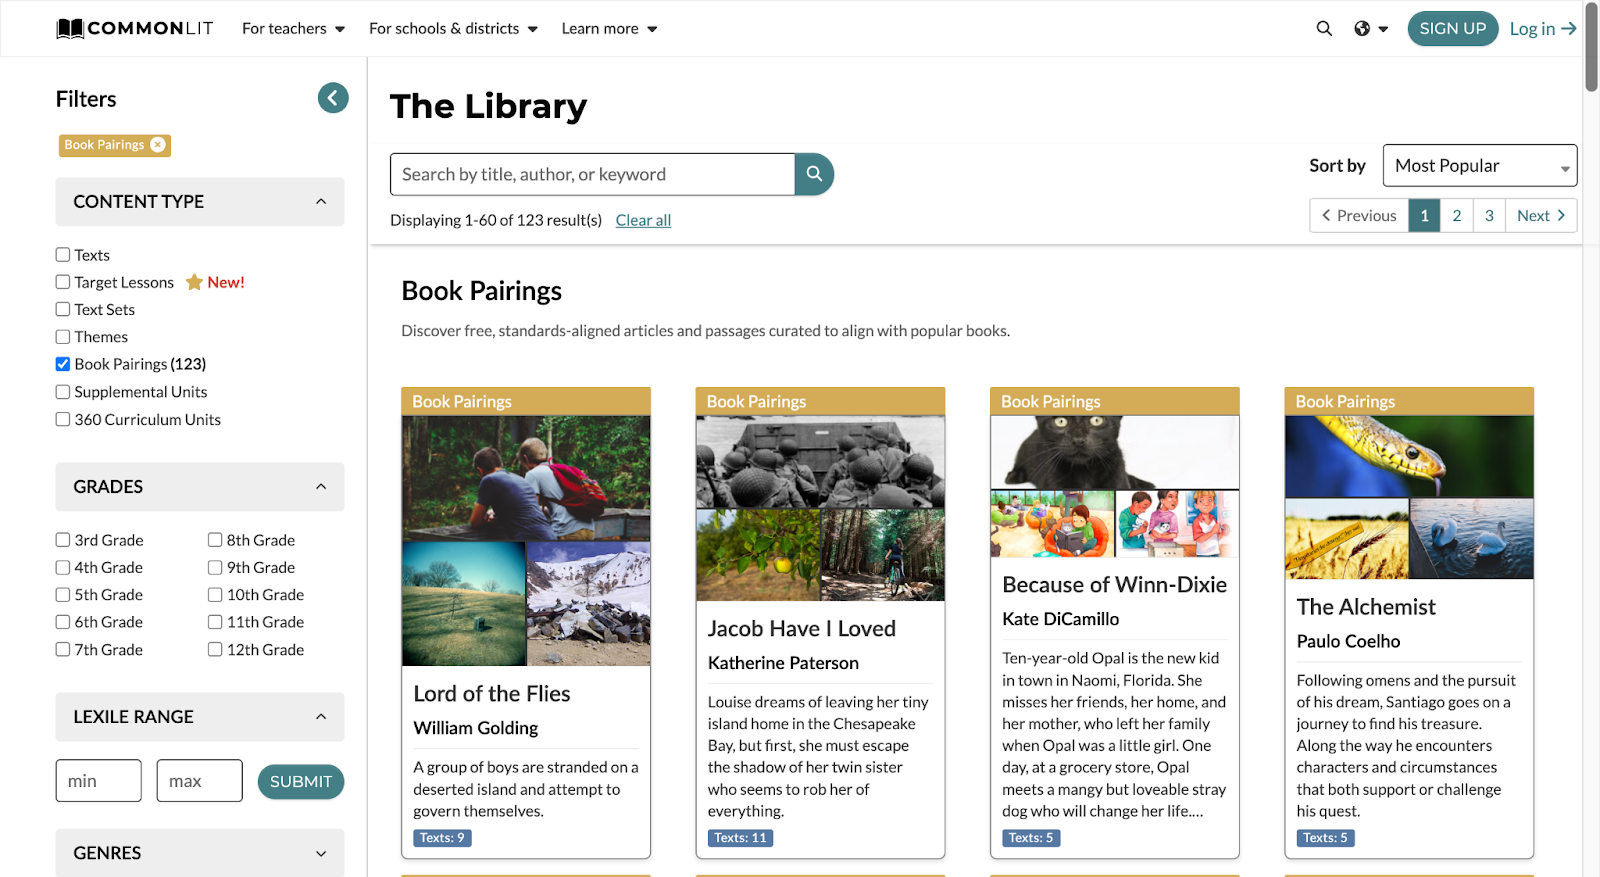Viewport: 1600px width, 877px height.
Task: Click the Clear all link
Action: (x=643, y=220)
